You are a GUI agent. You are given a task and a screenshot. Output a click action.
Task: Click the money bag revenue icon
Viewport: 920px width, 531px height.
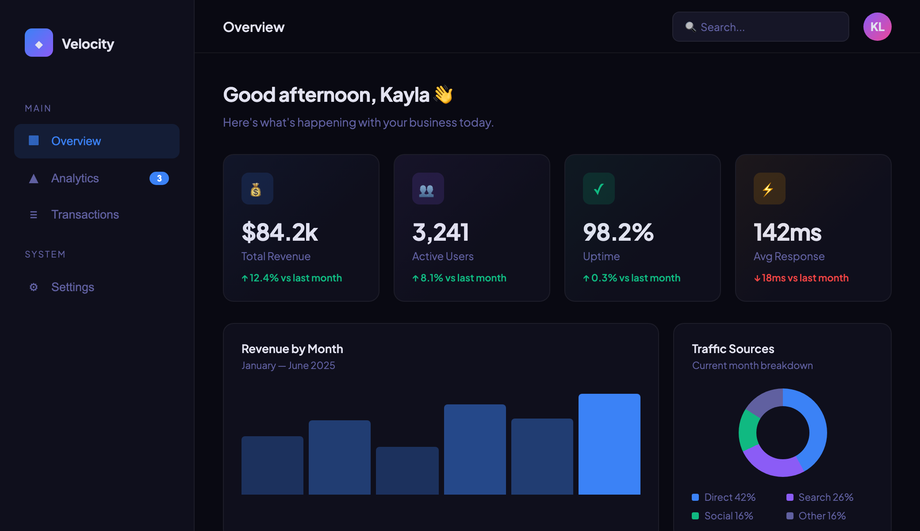pos(257,188)
